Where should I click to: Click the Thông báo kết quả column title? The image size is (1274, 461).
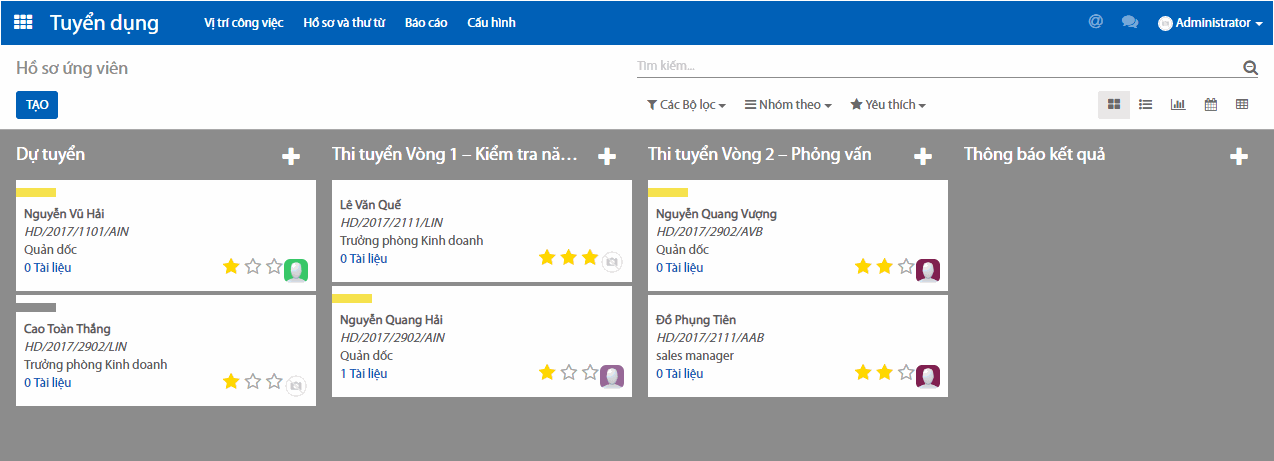[x=1034, y=155]
